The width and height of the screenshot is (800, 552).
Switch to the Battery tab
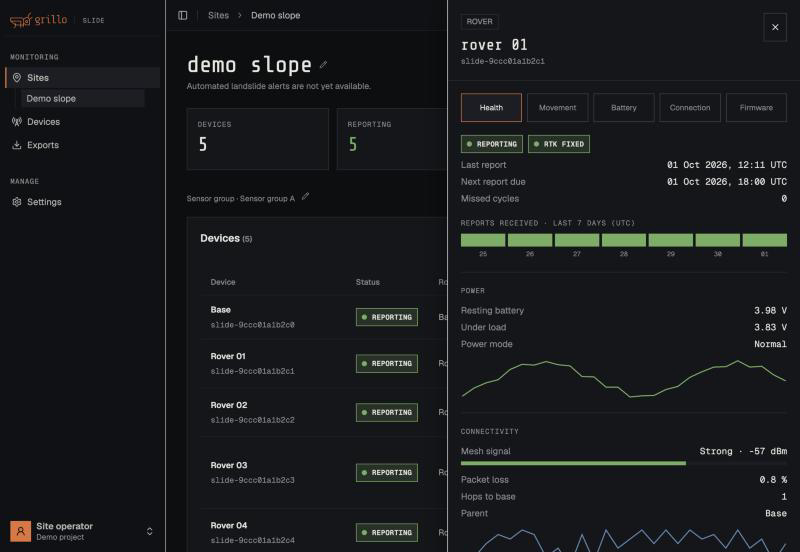623,108
